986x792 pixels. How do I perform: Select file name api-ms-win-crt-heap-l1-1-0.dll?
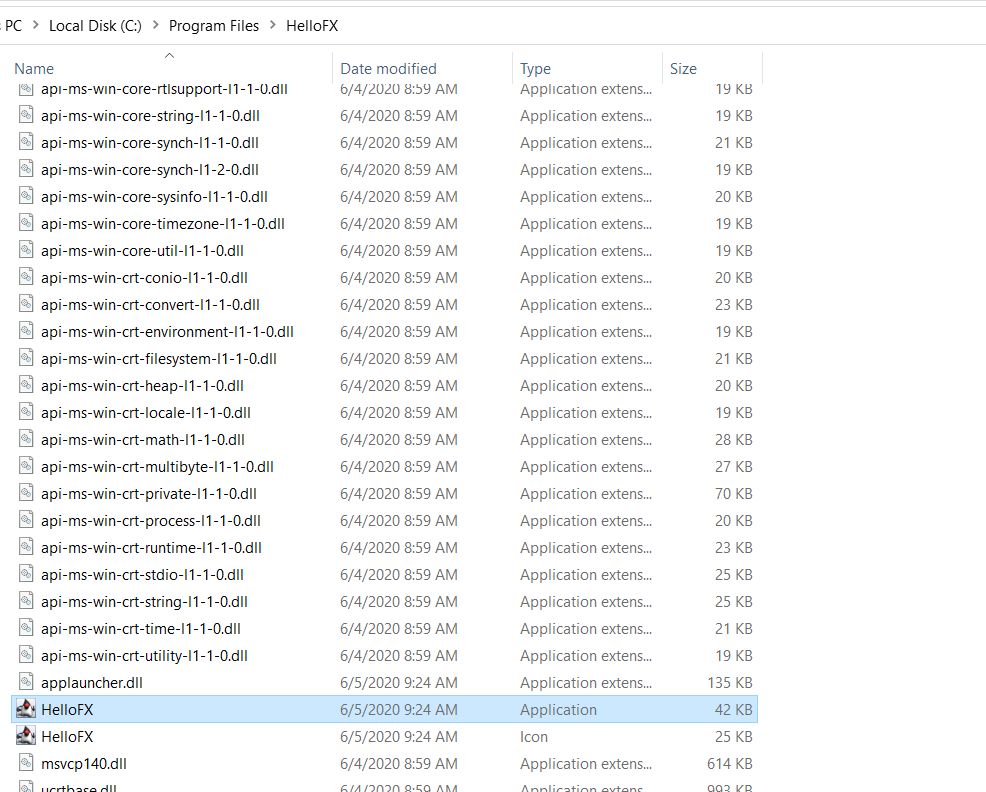(142, 386)
